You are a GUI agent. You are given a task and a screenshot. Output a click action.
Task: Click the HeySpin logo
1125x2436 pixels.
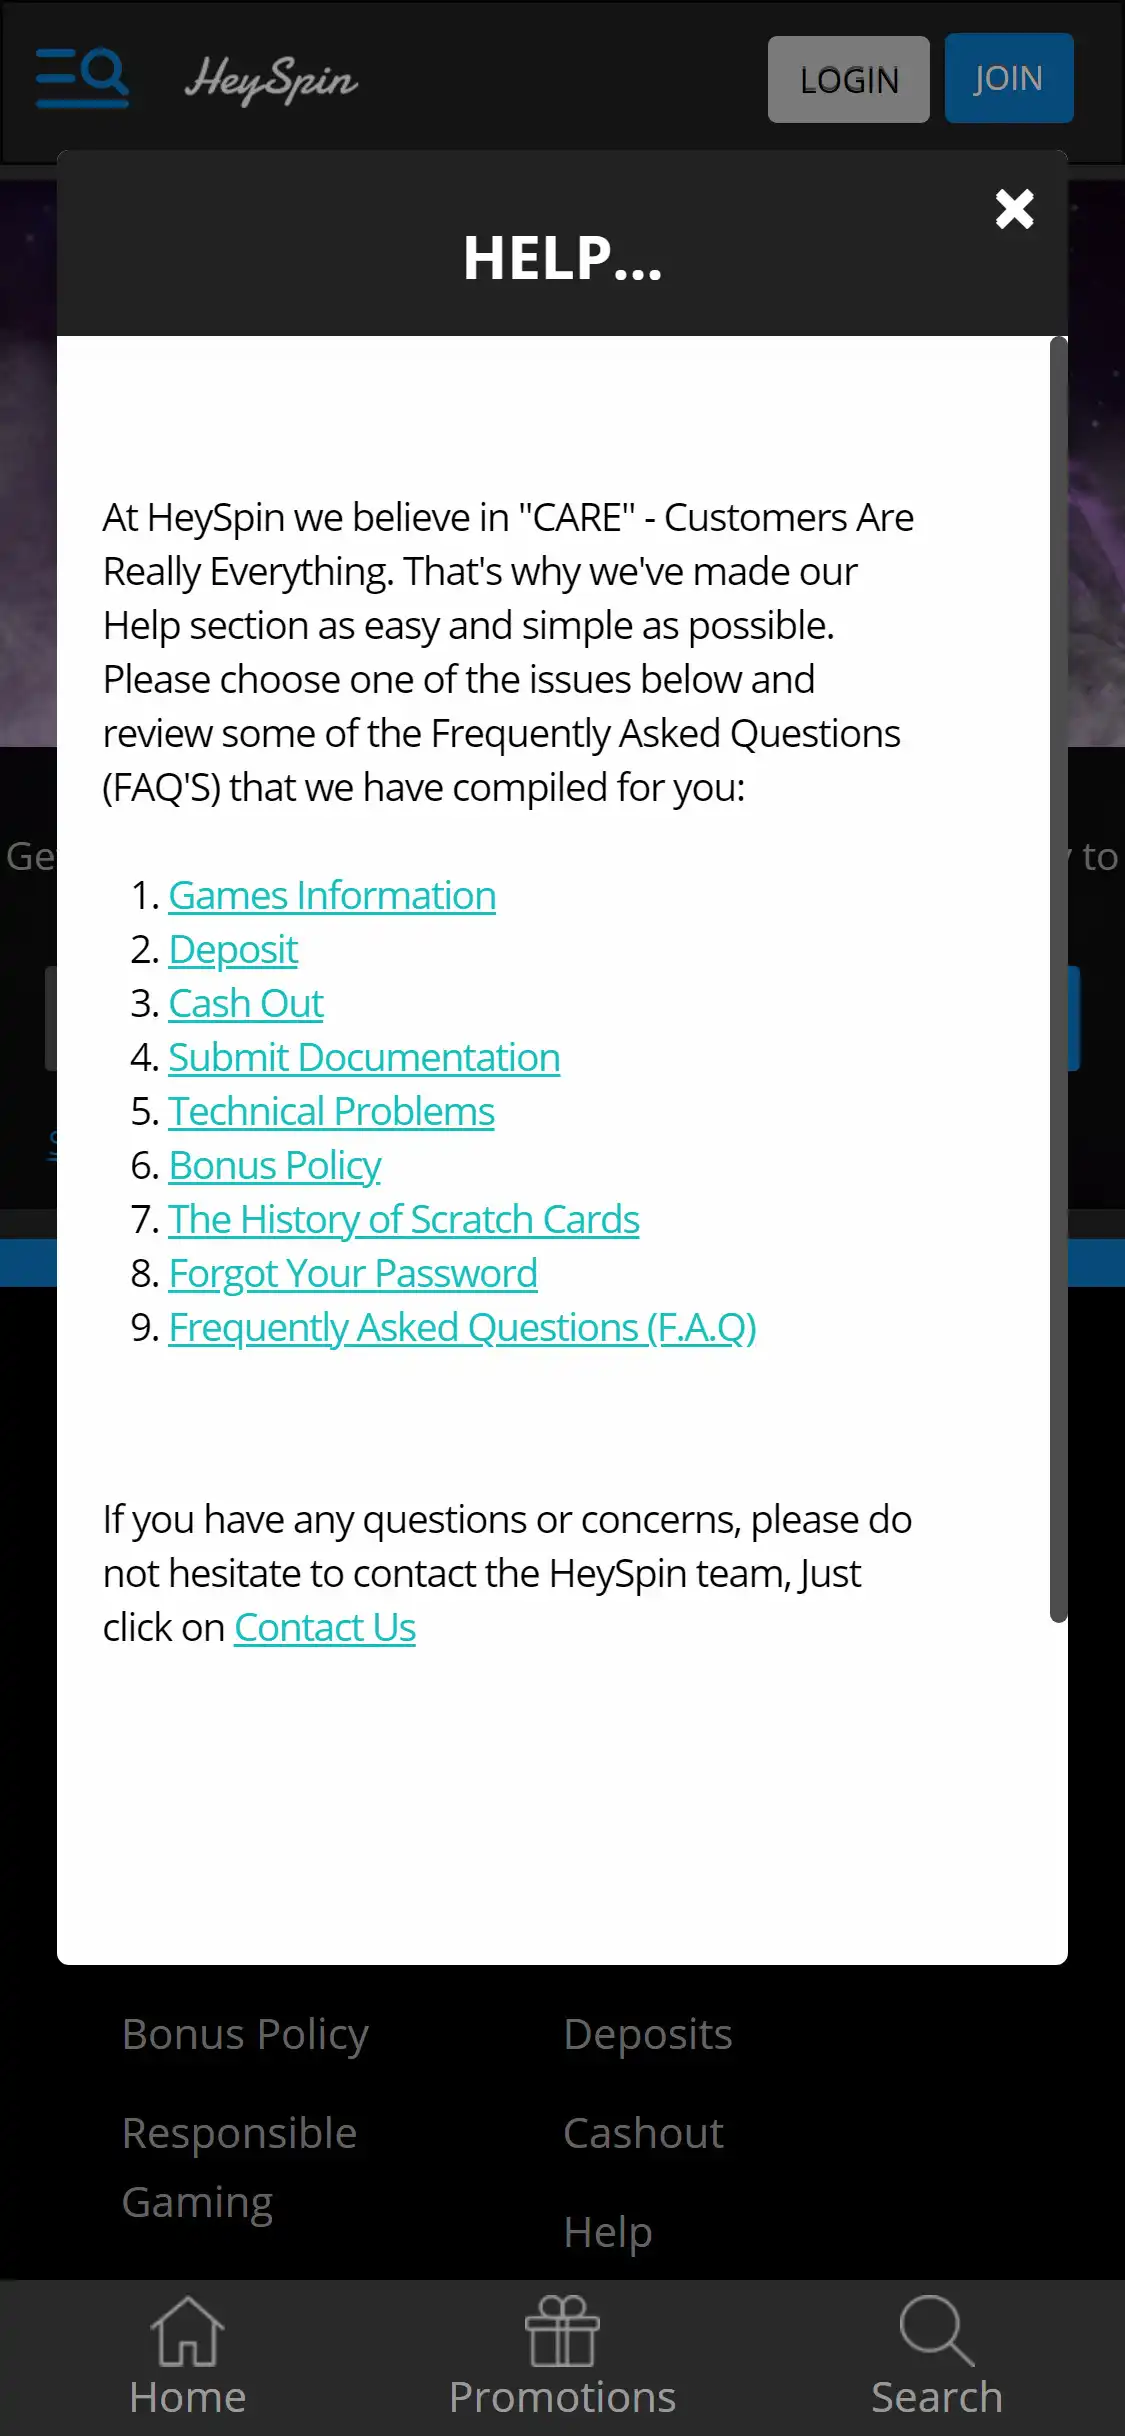point(271,80)
